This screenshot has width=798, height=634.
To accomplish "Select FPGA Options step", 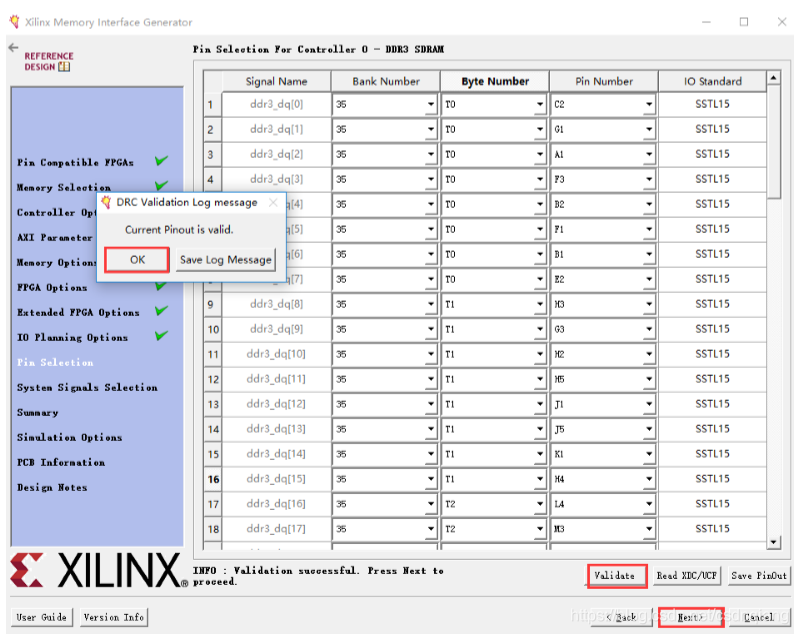I will coord(52,287).
